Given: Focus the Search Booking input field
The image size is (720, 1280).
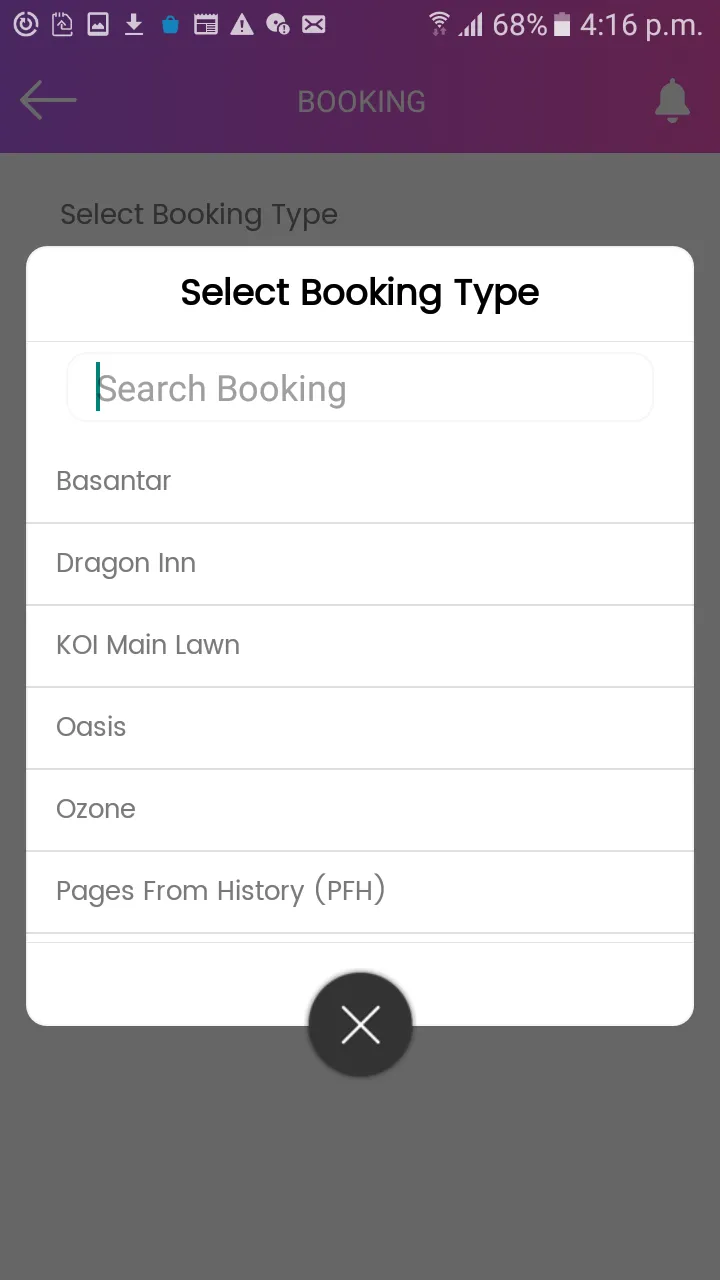Looking at the screenshot, I should 360,388.
